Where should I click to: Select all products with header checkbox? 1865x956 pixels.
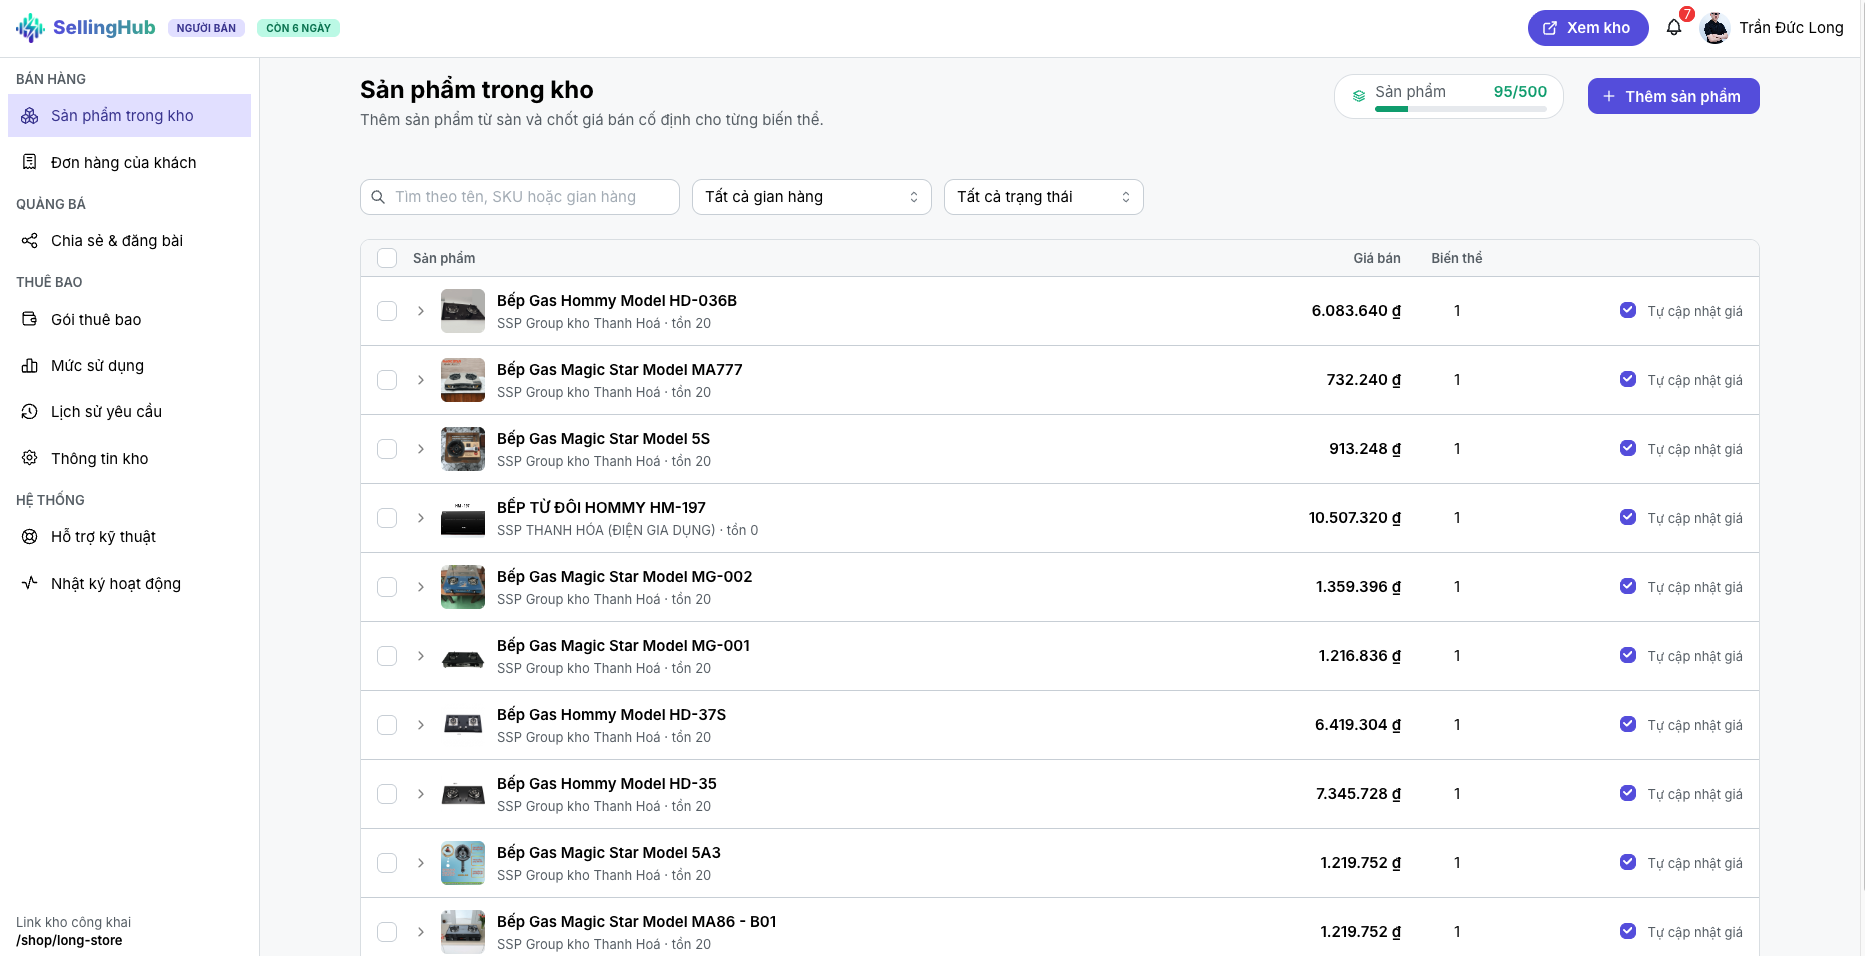(x=387, y=258)
